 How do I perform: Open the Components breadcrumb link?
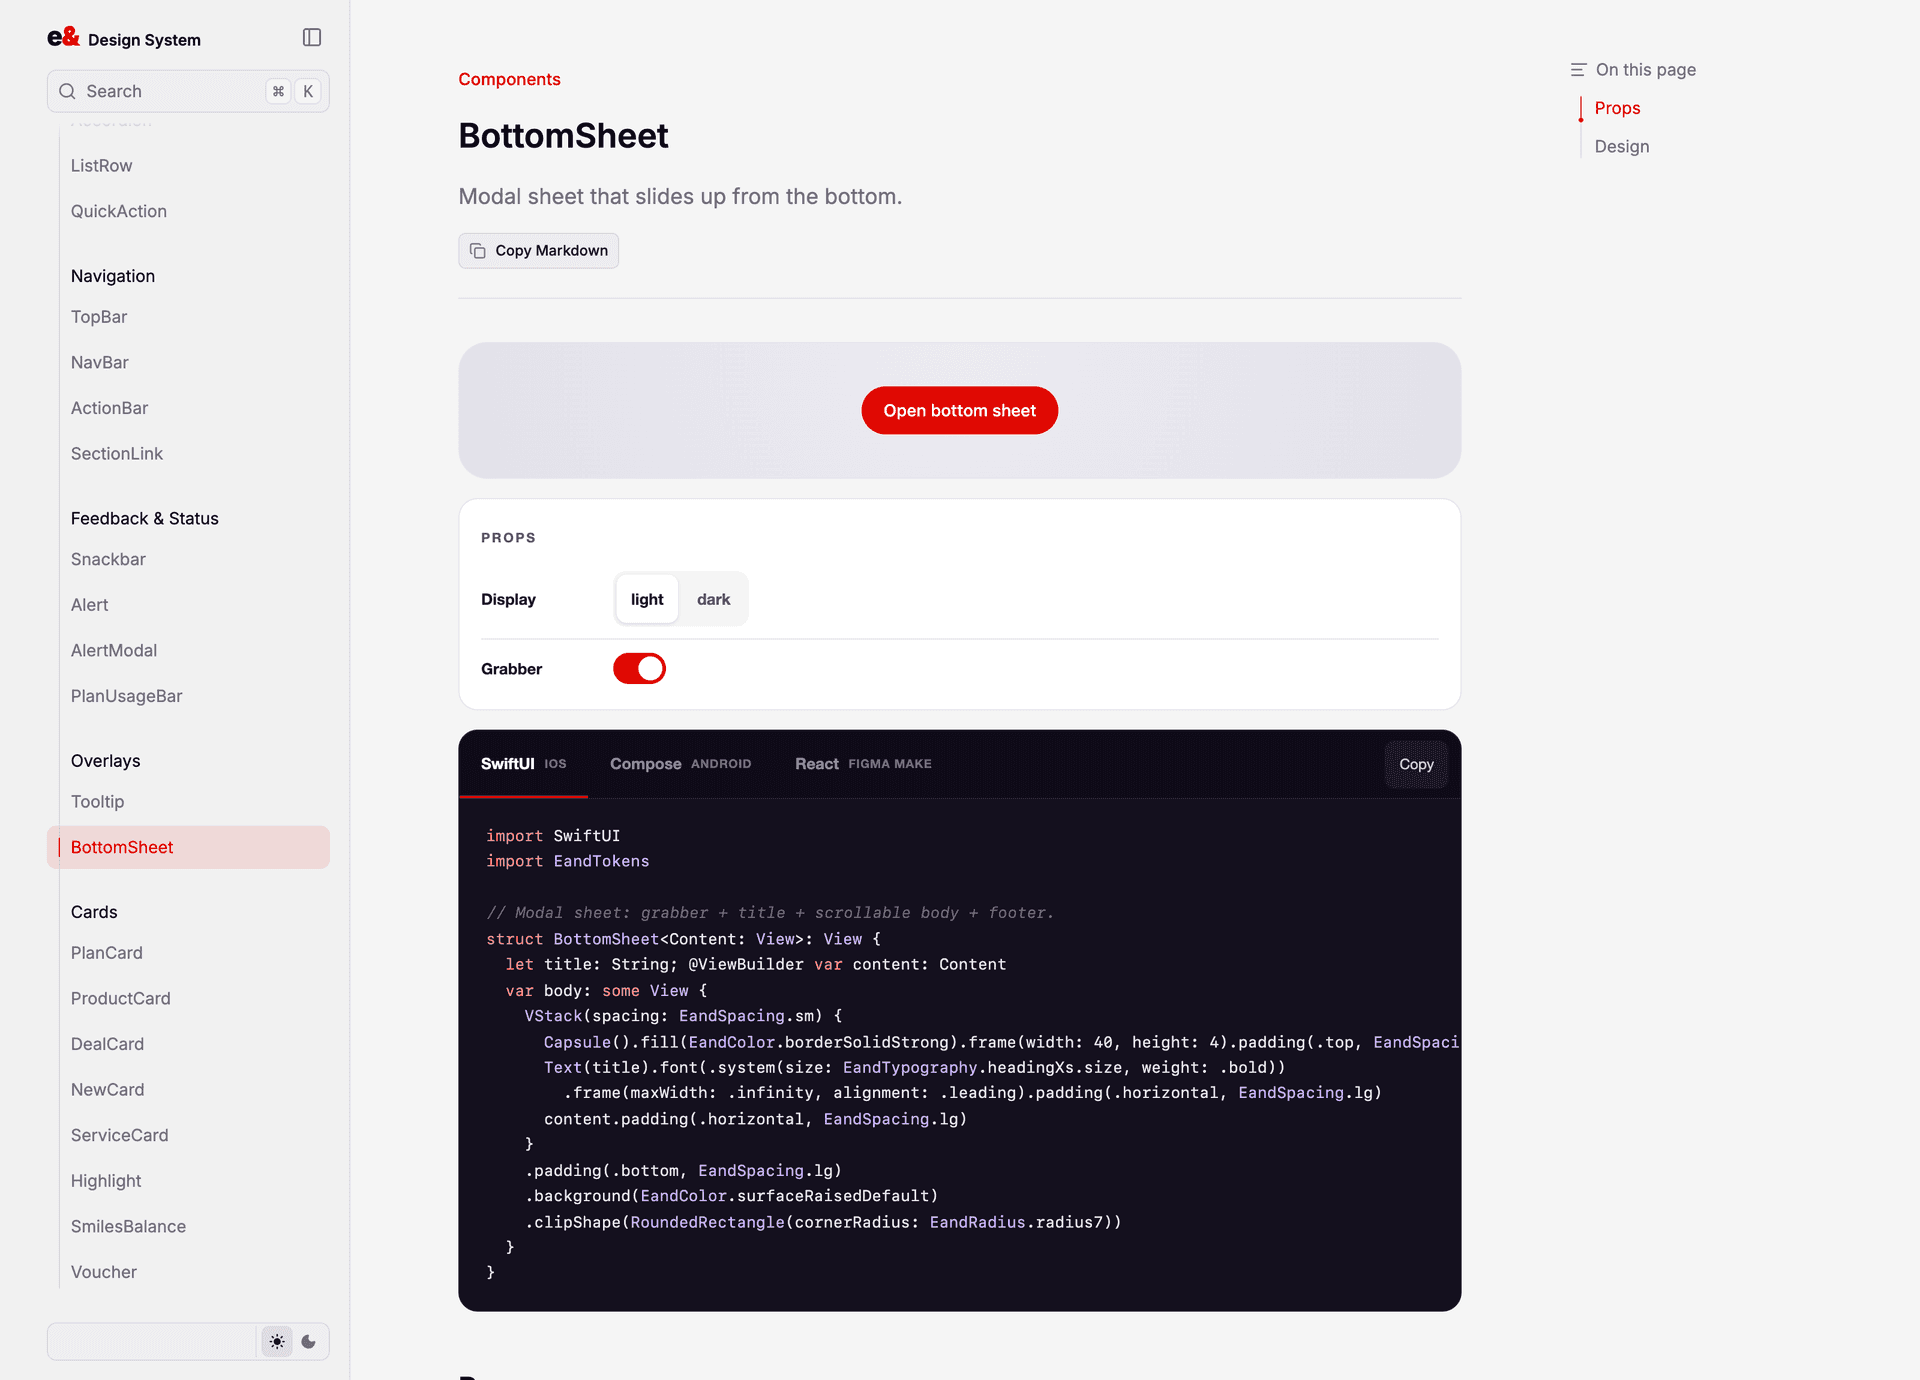[x=509, y=79]
